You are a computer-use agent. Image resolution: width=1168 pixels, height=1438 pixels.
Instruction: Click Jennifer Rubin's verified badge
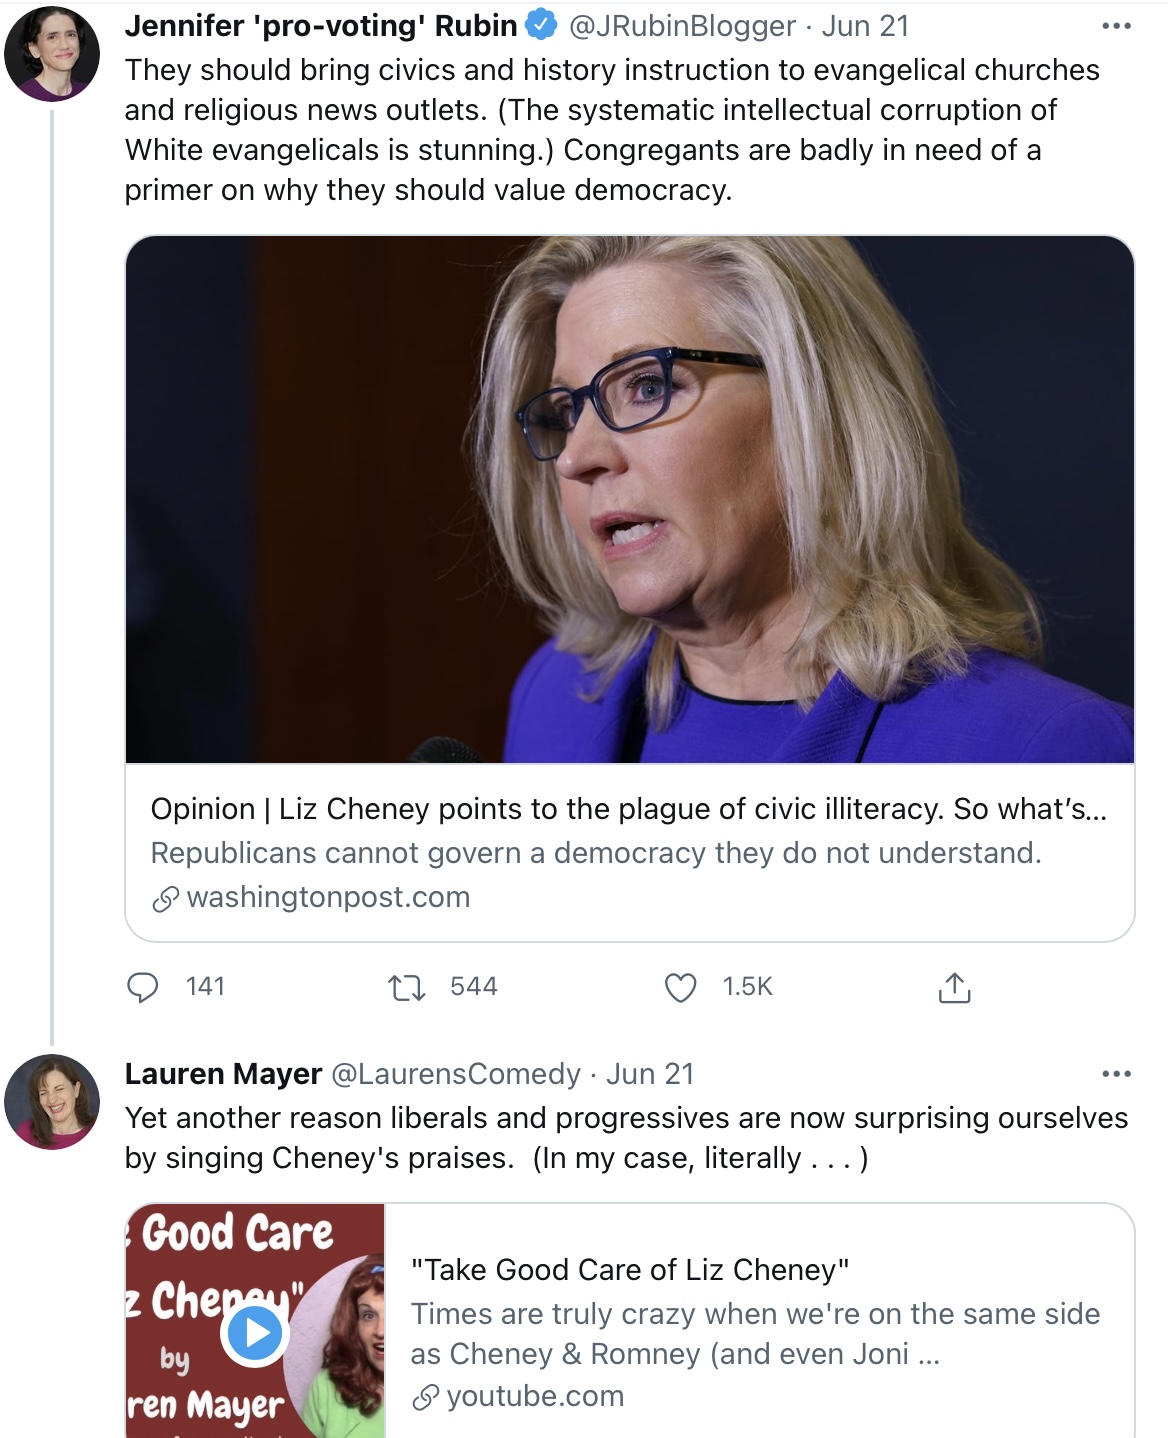tap(541, 25)
